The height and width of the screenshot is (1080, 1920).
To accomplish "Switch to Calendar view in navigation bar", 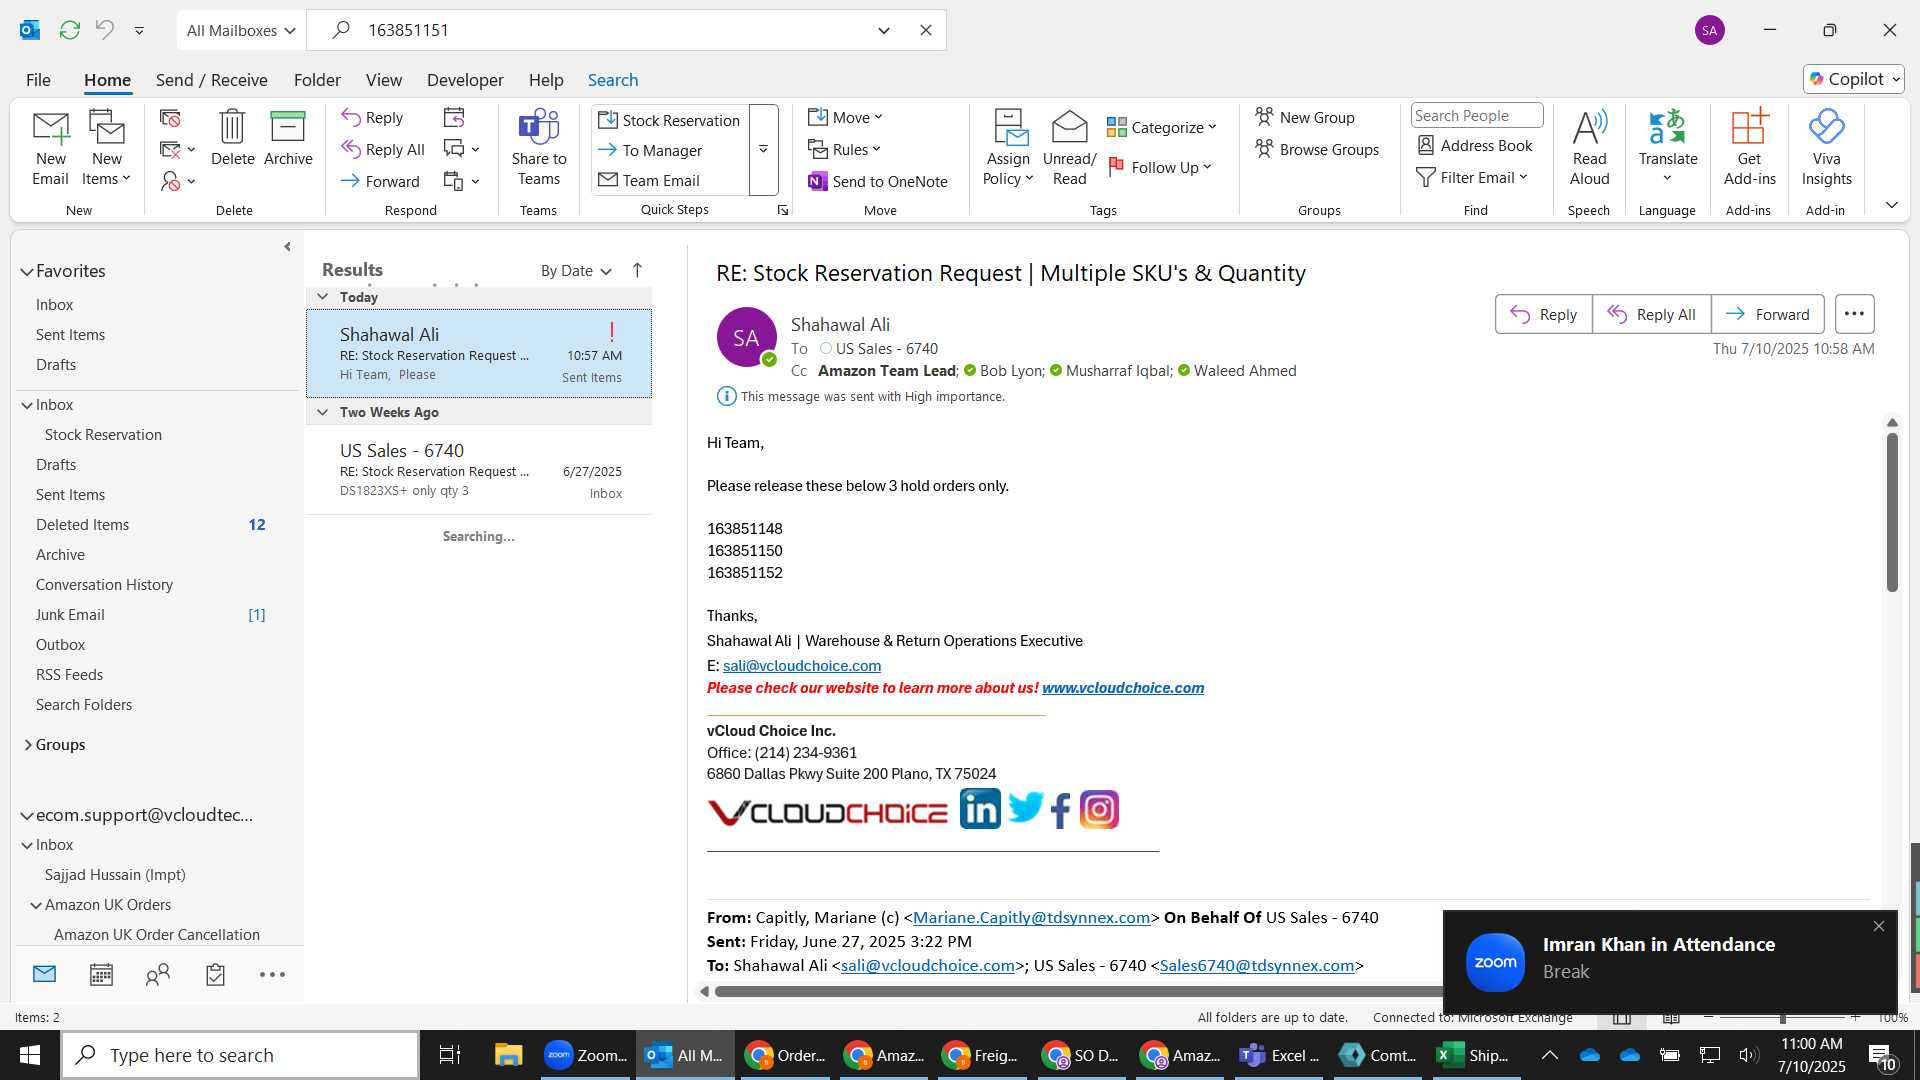I will [x=101, y=974].
